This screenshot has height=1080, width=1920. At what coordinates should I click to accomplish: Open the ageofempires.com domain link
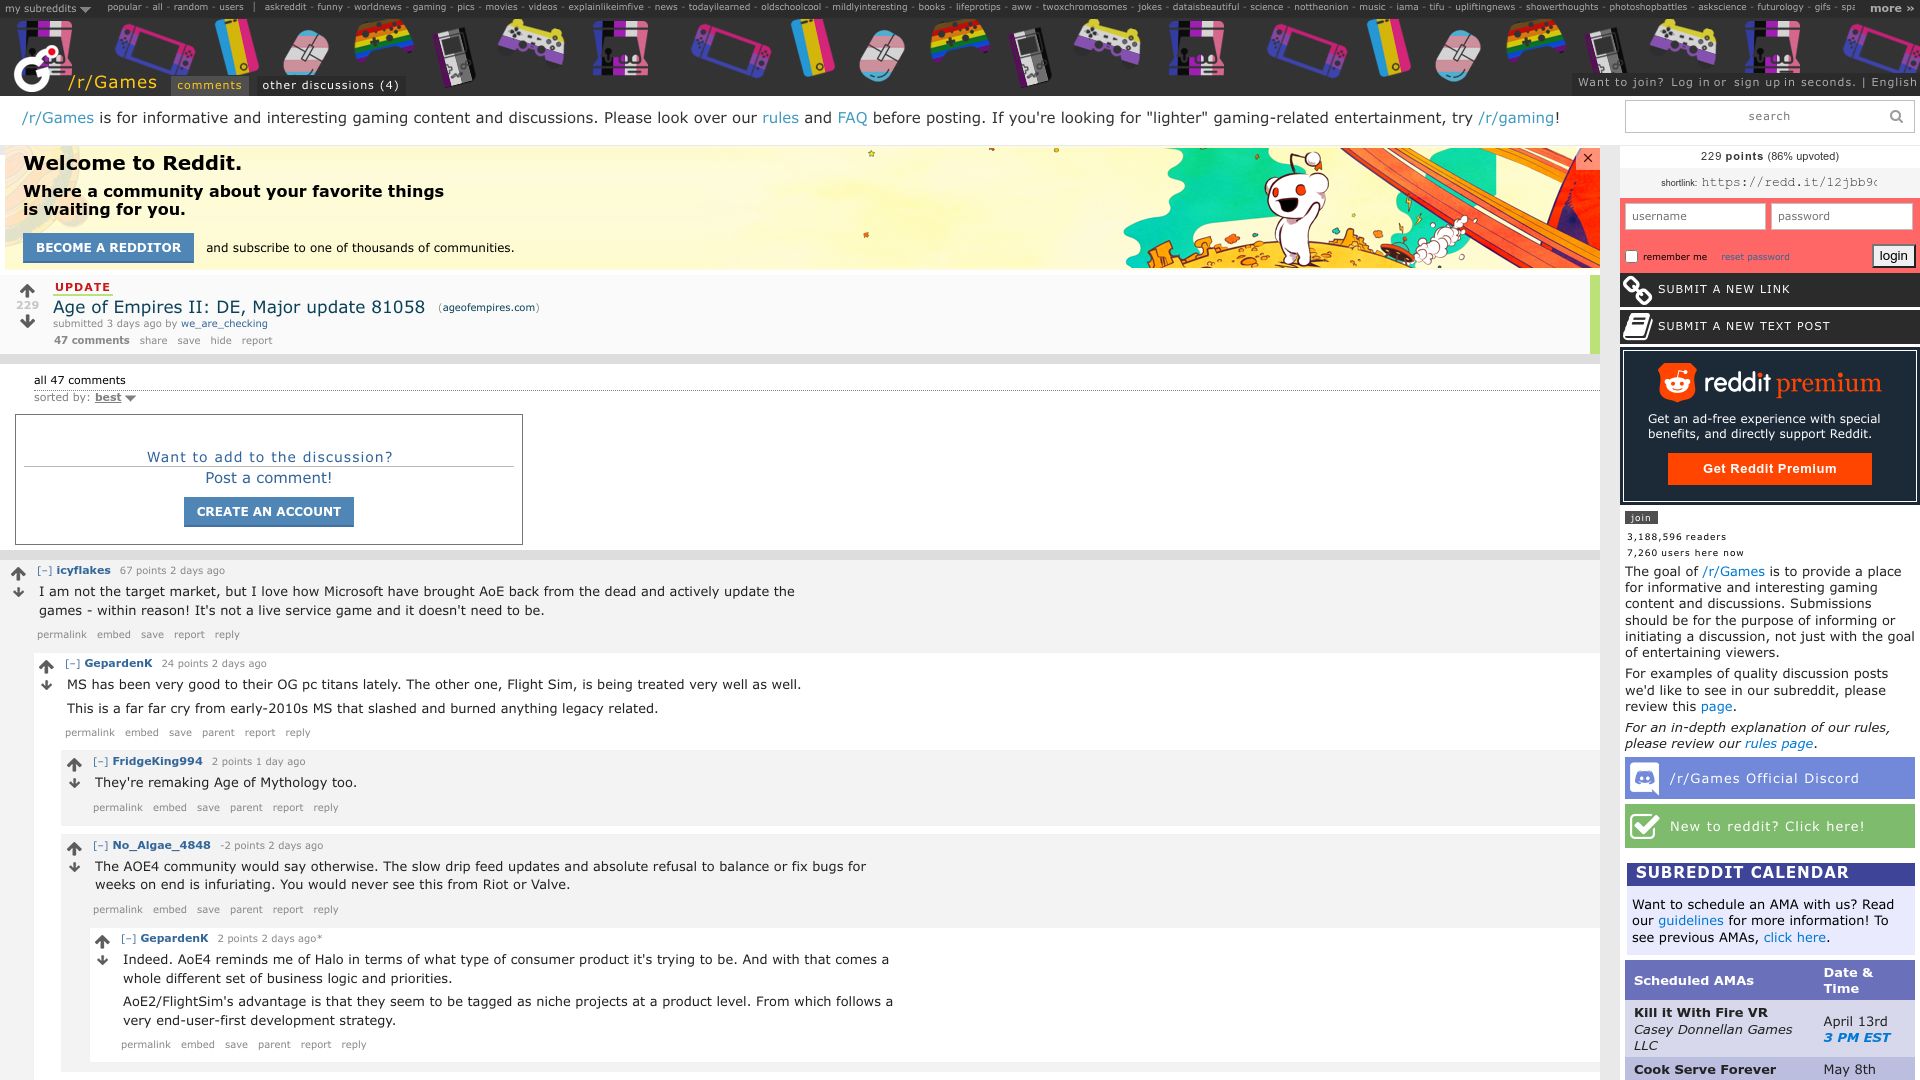(489, 308)
